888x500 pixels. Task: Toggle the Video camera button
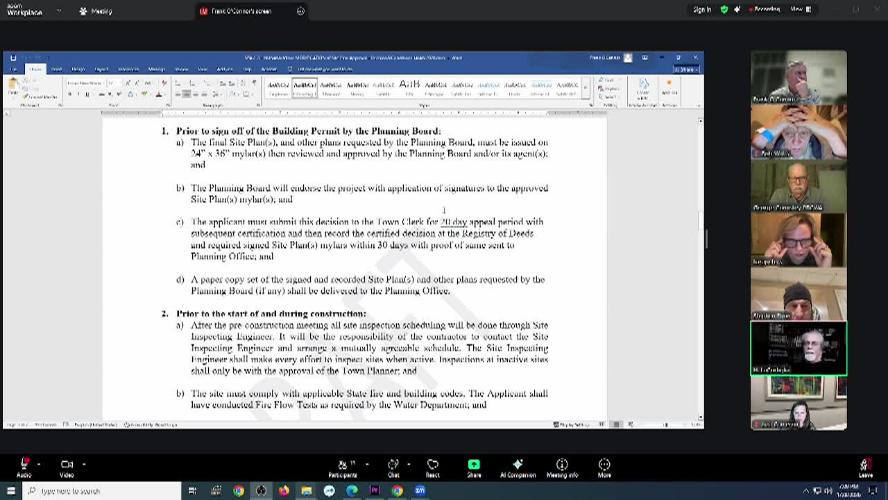click(x=66, y=466)
